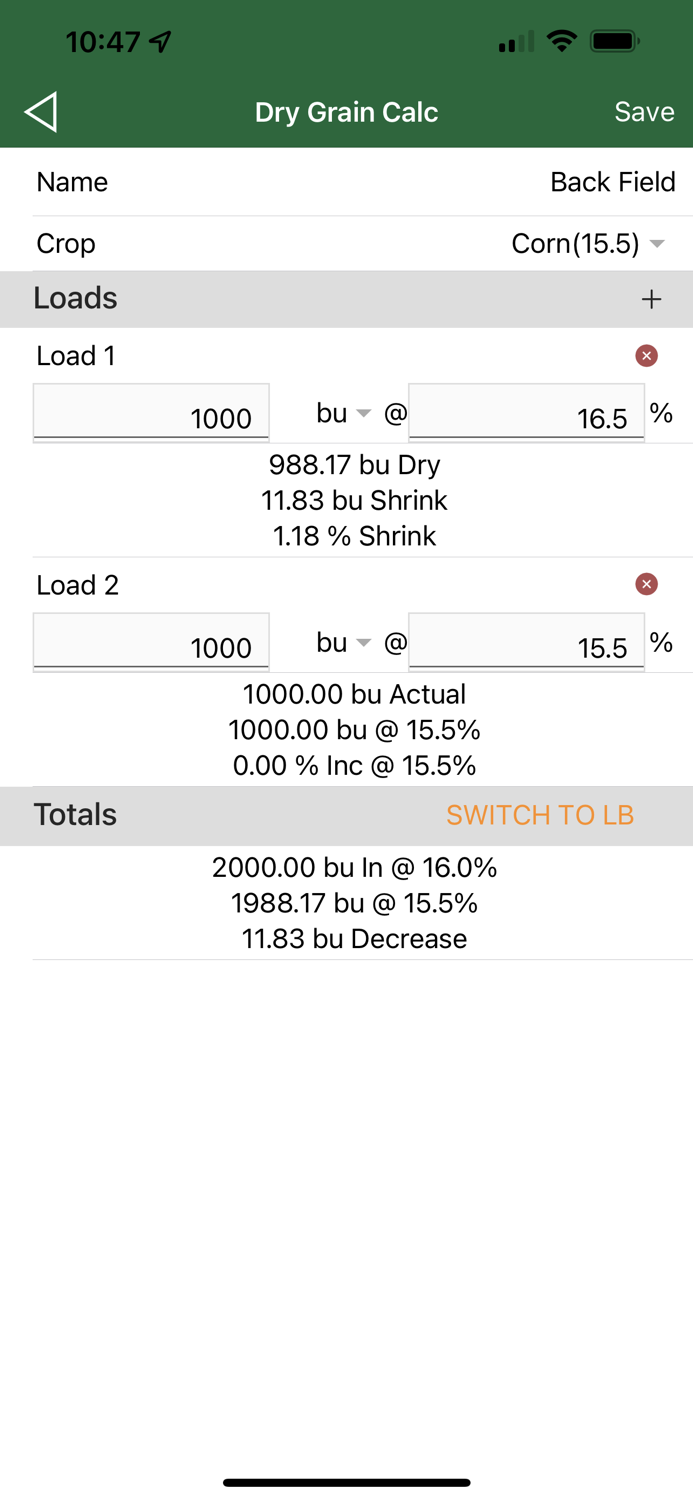Save the Dry Grain Calc entry
Screen dimensions: 693x1500
644,111
